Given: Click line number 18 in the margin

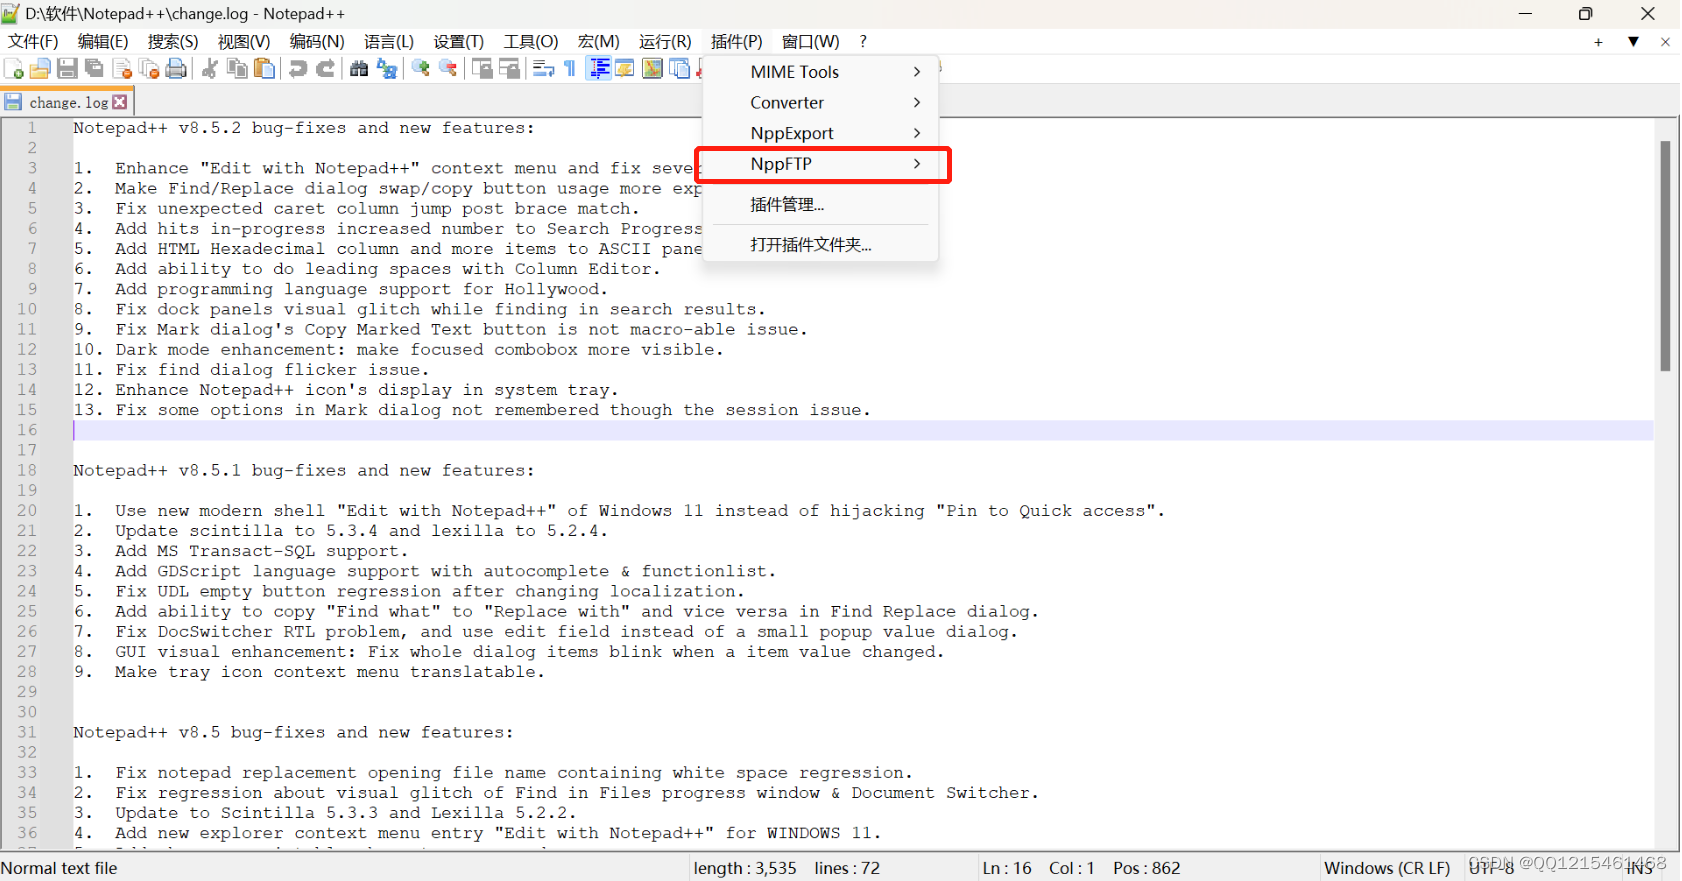Looking at the screenshot, I should click(x=27, y=470).
